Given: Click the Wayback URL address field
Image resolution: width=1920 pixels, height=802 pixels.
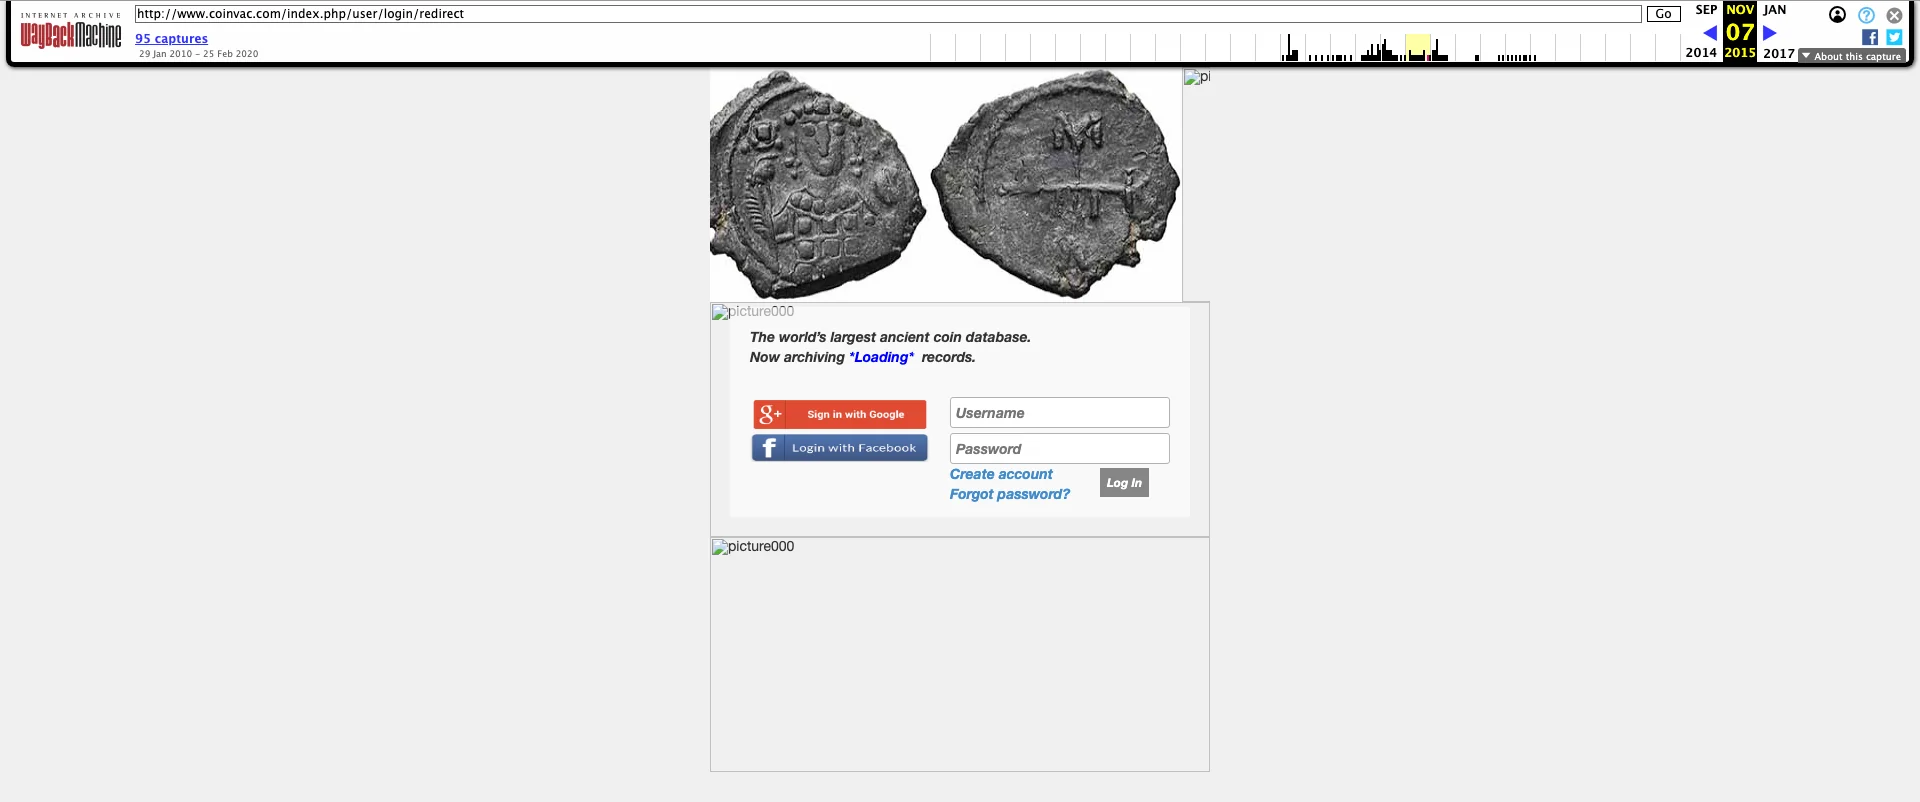Looking at the screenshot, I should click(887, 14).
